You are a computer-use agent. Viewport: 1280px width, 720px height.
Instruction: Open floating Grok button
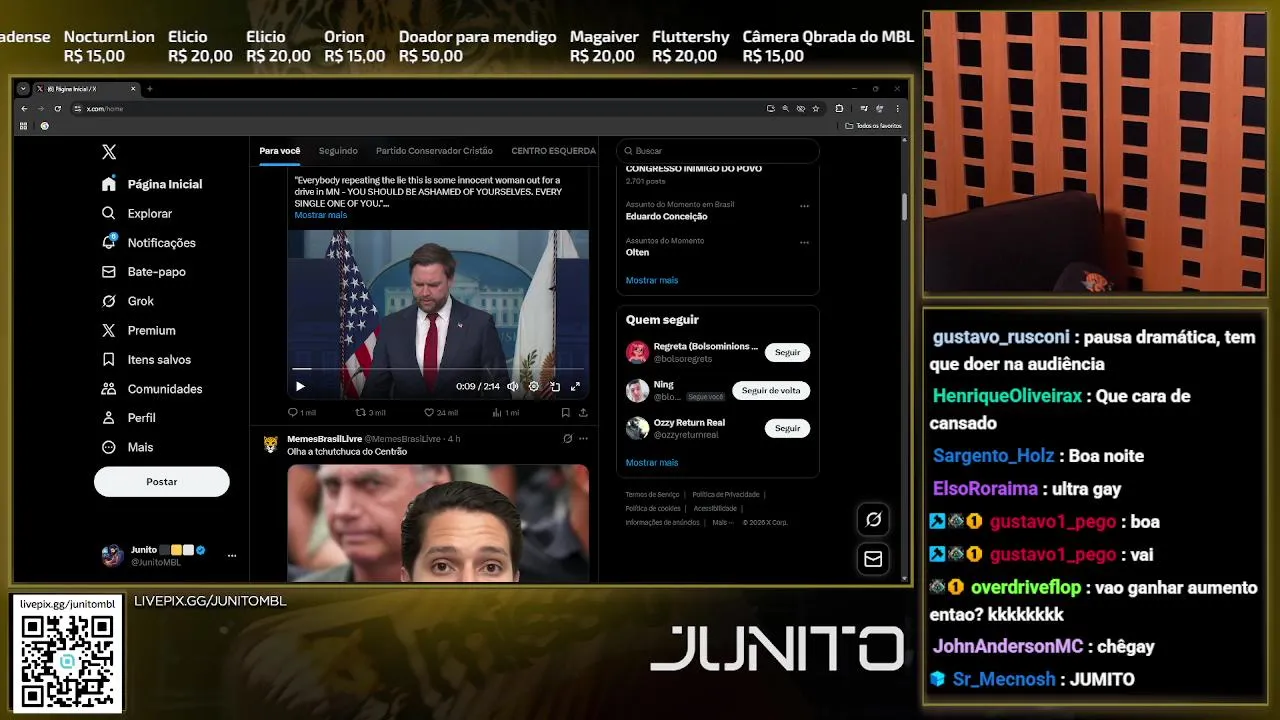(x=873, y=520)
